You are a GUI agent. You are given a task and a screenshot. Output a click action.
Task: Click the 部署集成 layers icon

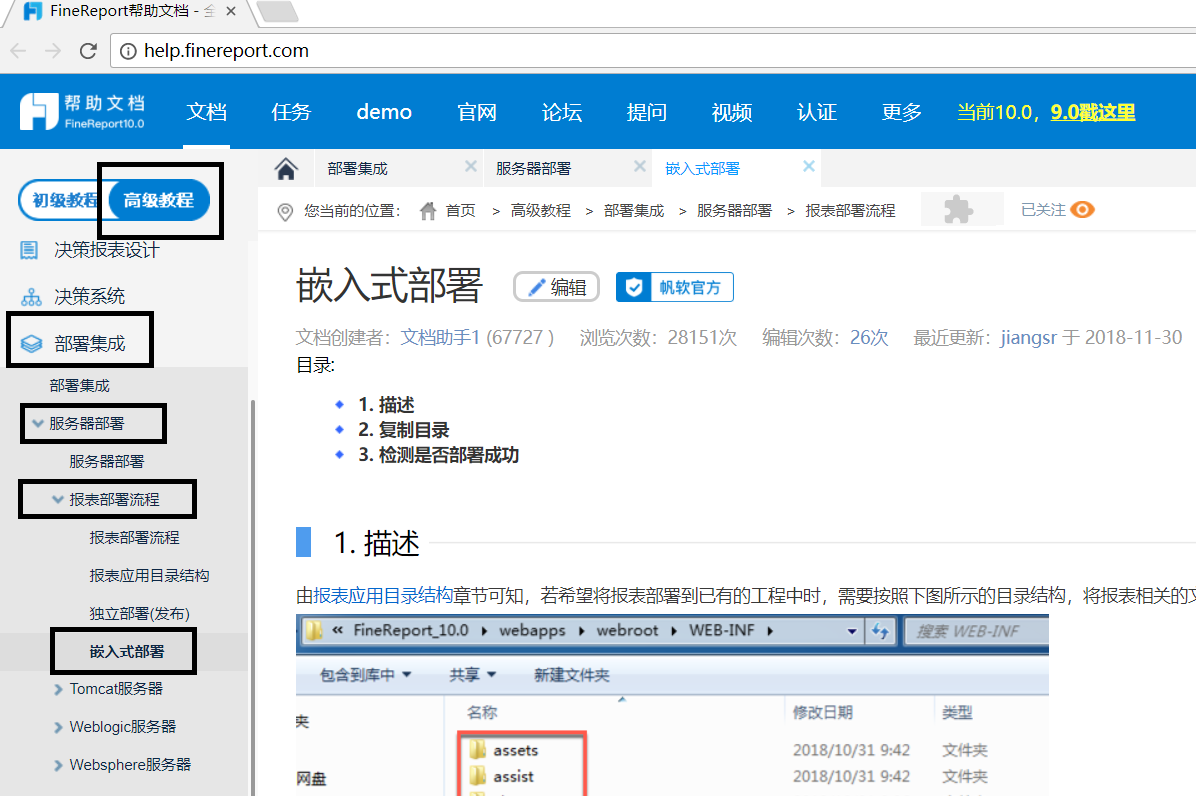(x=31, y=344)
